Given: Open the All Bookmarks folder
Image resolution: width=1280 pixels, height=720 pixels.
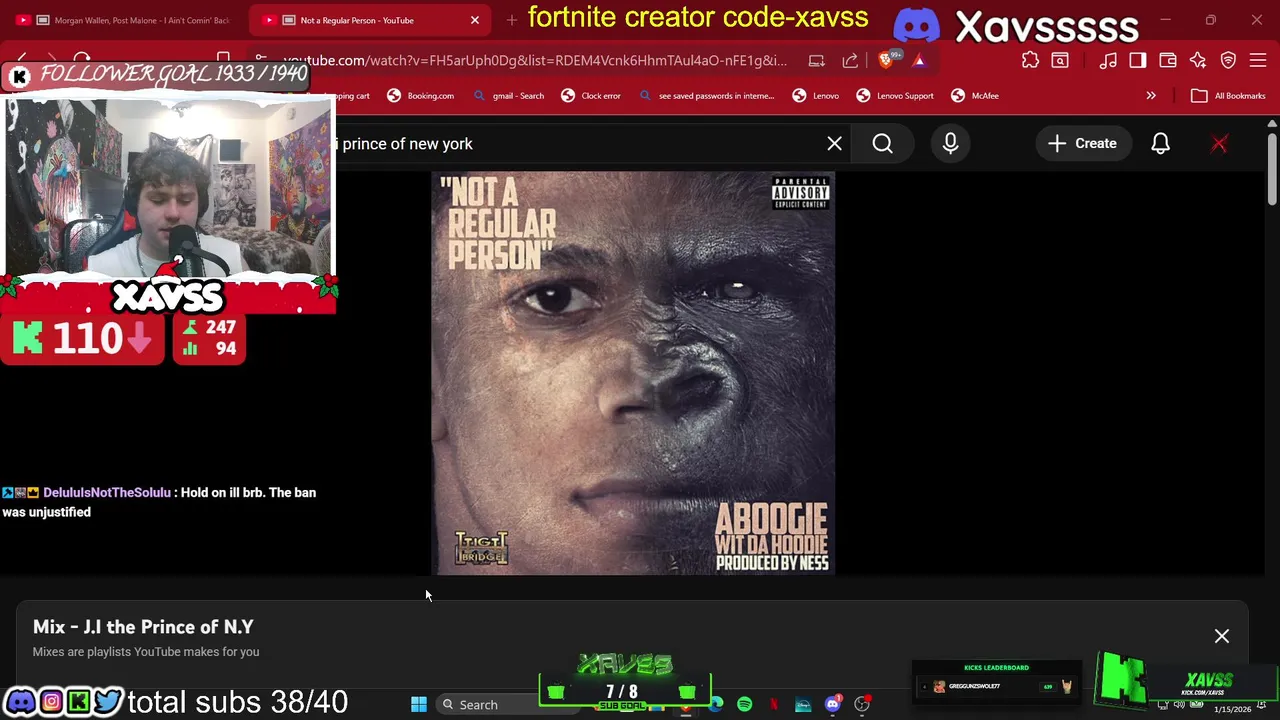Looking at the screenshot, I should pos(1228,96).
